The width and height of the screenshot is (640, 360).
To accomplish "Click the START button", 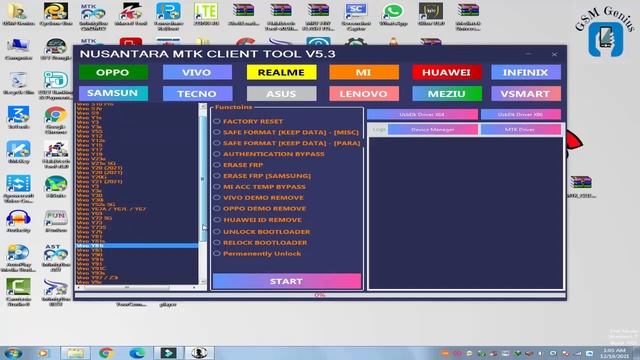I will click(287, 281).
